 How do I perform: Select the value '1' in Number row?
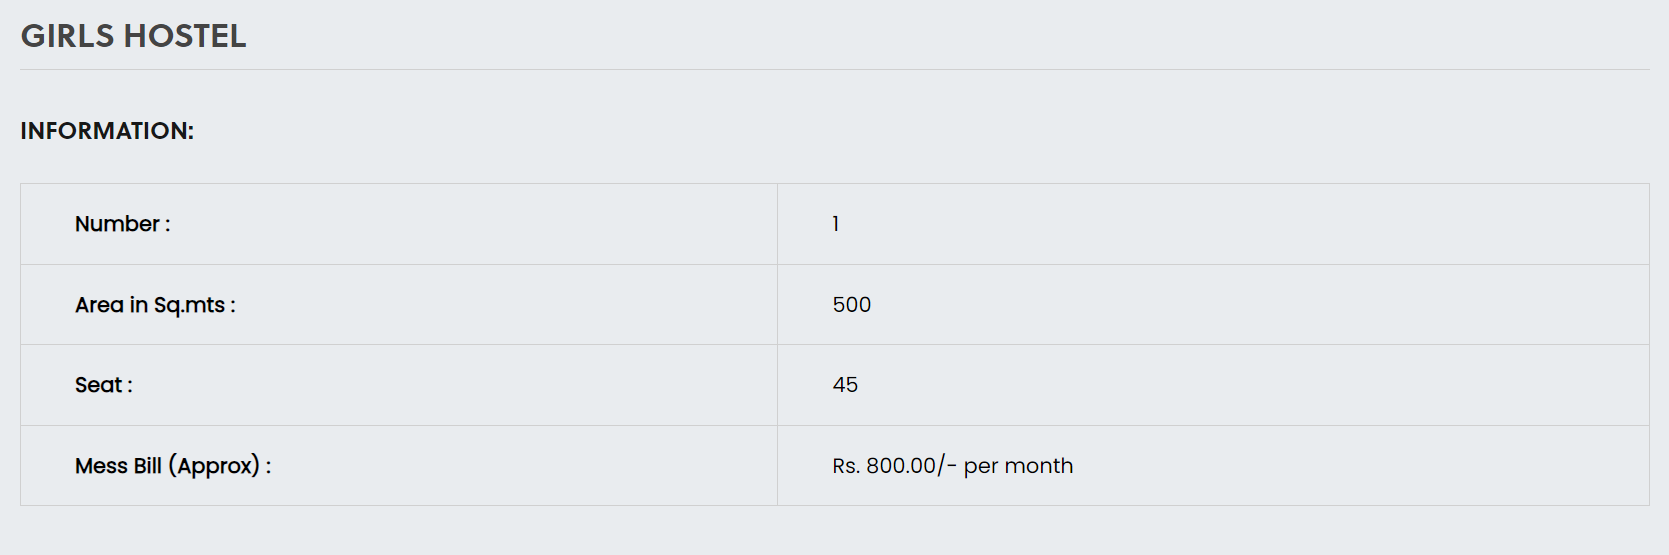(x=836, y=224)
